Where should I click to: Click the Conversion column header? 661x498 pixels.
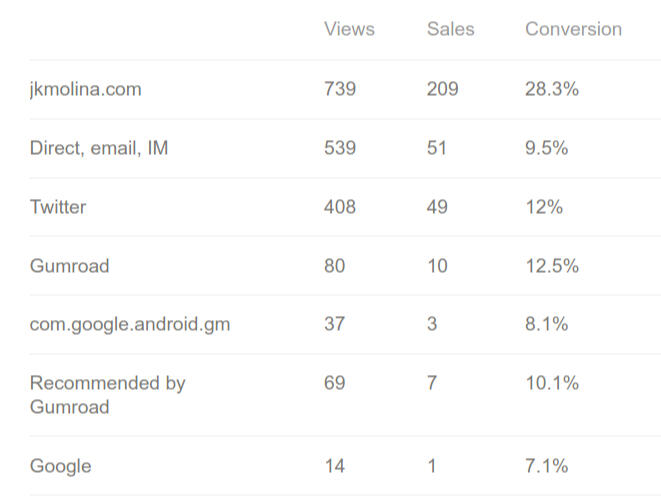(x=573, y=29)
